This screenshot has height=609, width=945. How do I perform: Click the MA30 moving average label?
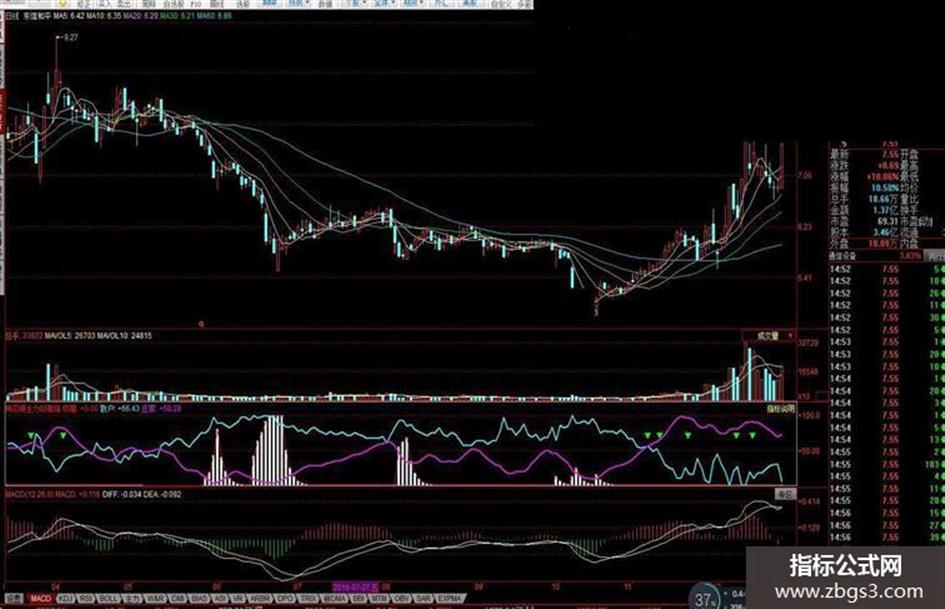pos(177,16)
